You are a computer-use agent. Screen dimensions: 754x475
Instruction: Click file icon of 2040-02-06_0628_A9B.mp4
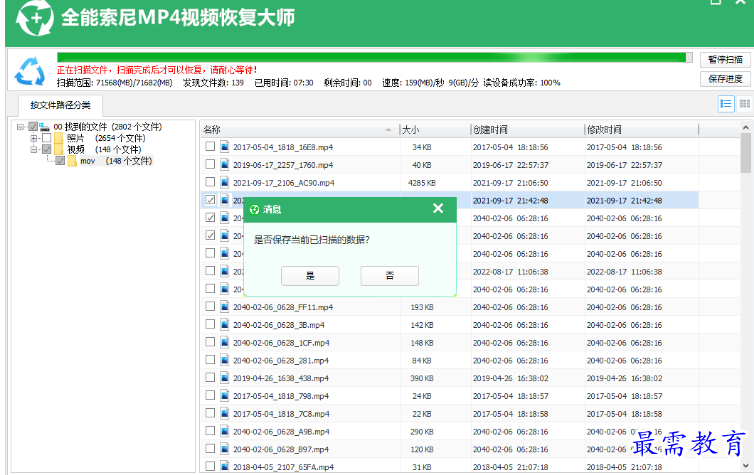[x=225, y=431]
